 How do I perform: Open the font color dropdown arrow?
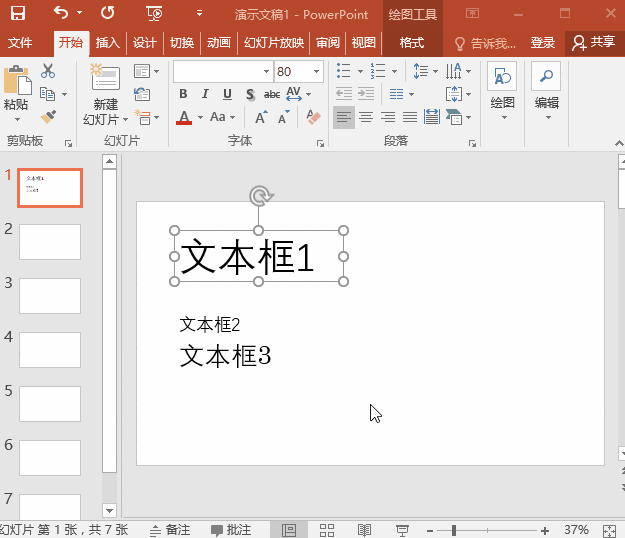pyautogui.click(x=200, y=118)
